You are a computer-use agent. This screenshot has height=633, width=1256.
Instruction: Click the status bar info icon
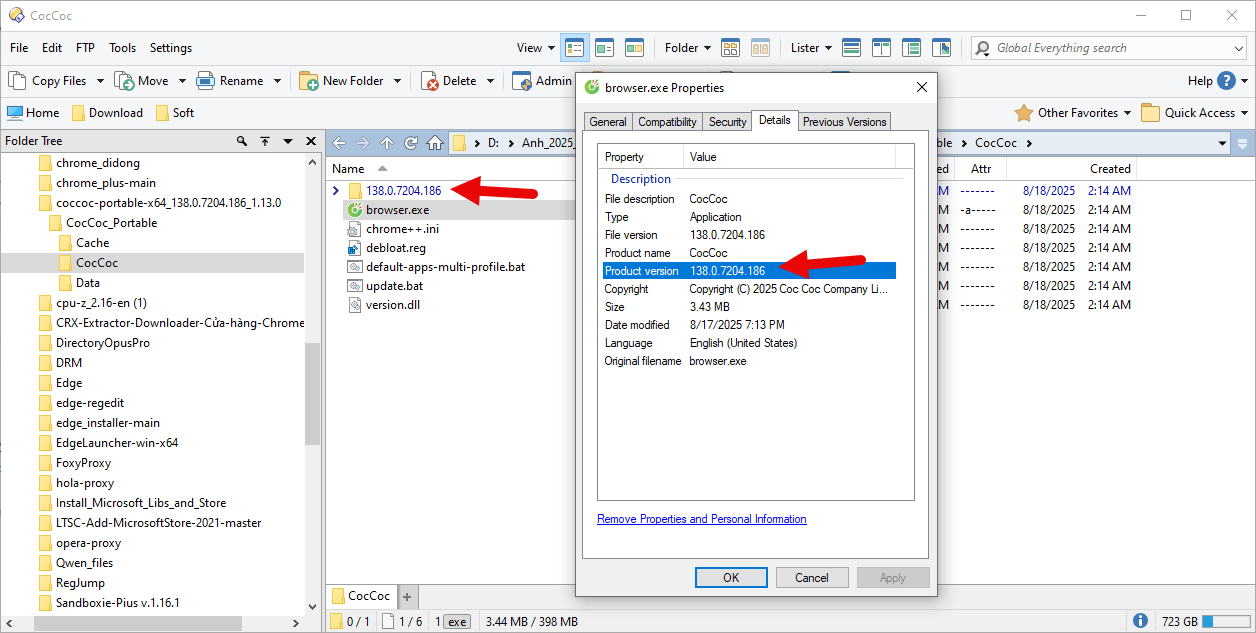(1140, 621)
